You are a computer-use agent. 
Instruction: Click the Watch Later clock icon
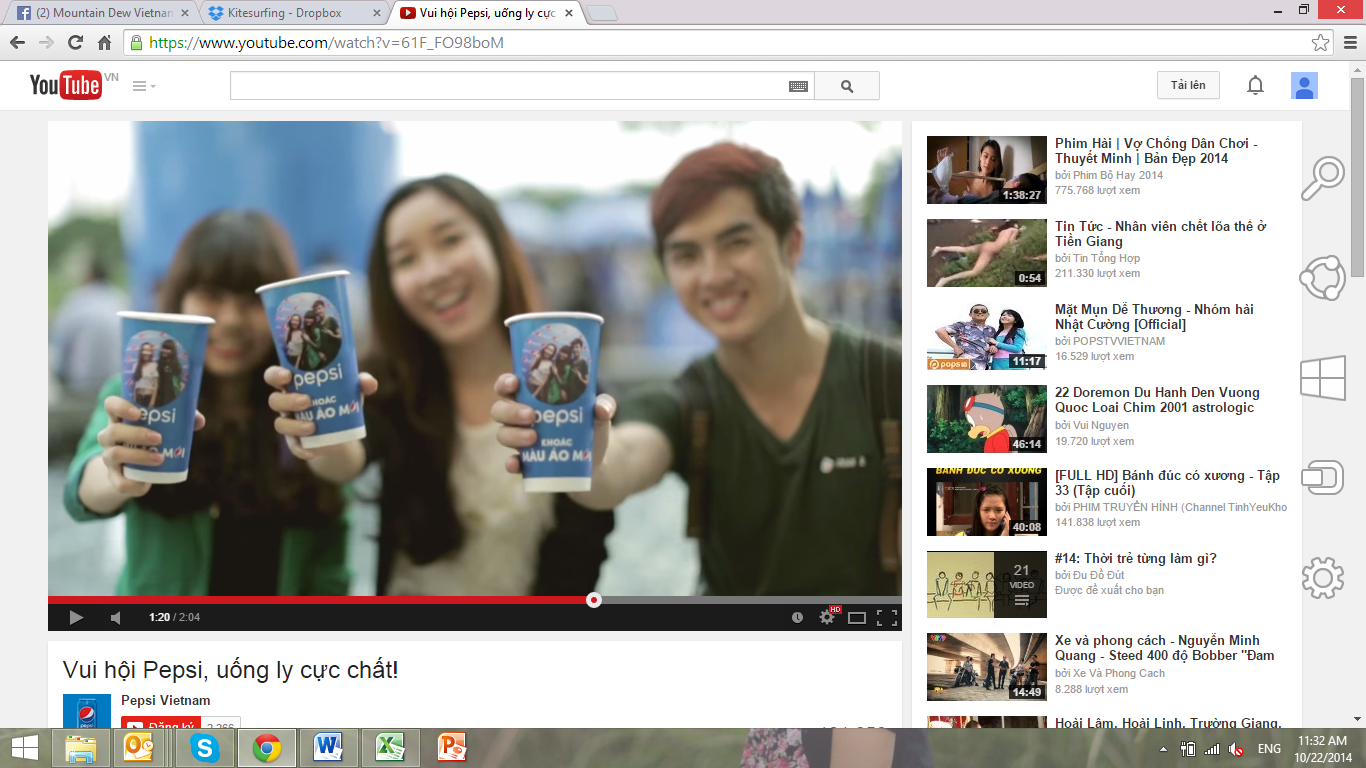[797, 618]
